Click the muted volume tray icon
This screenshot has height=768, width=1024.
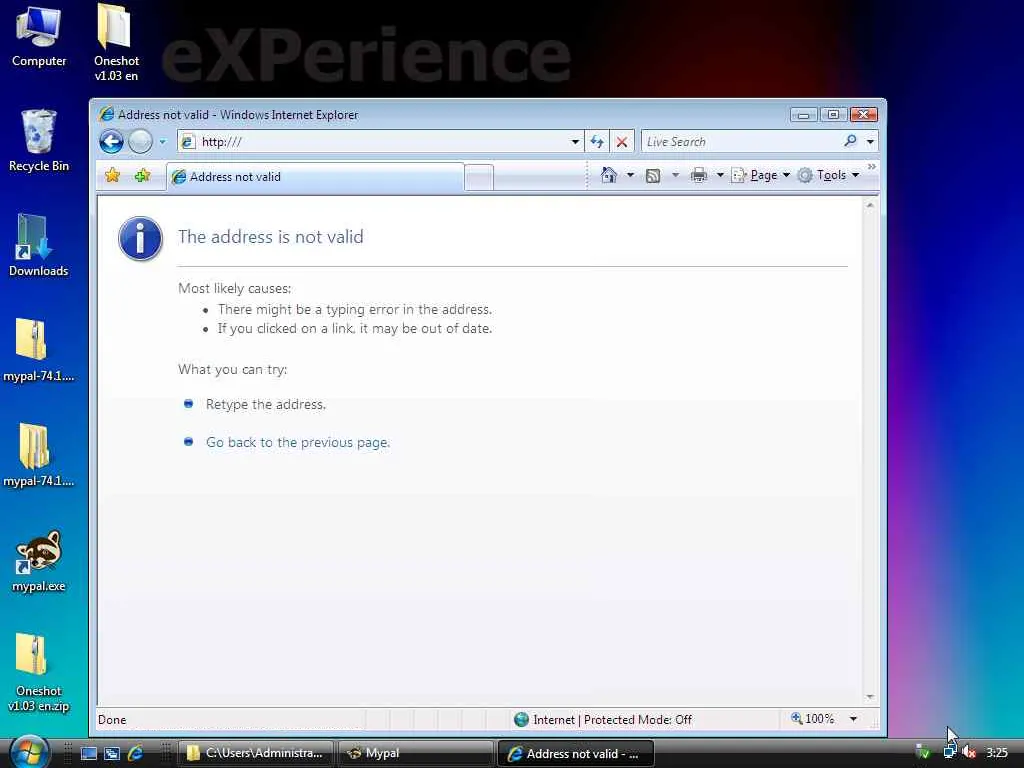click(968, 752)
